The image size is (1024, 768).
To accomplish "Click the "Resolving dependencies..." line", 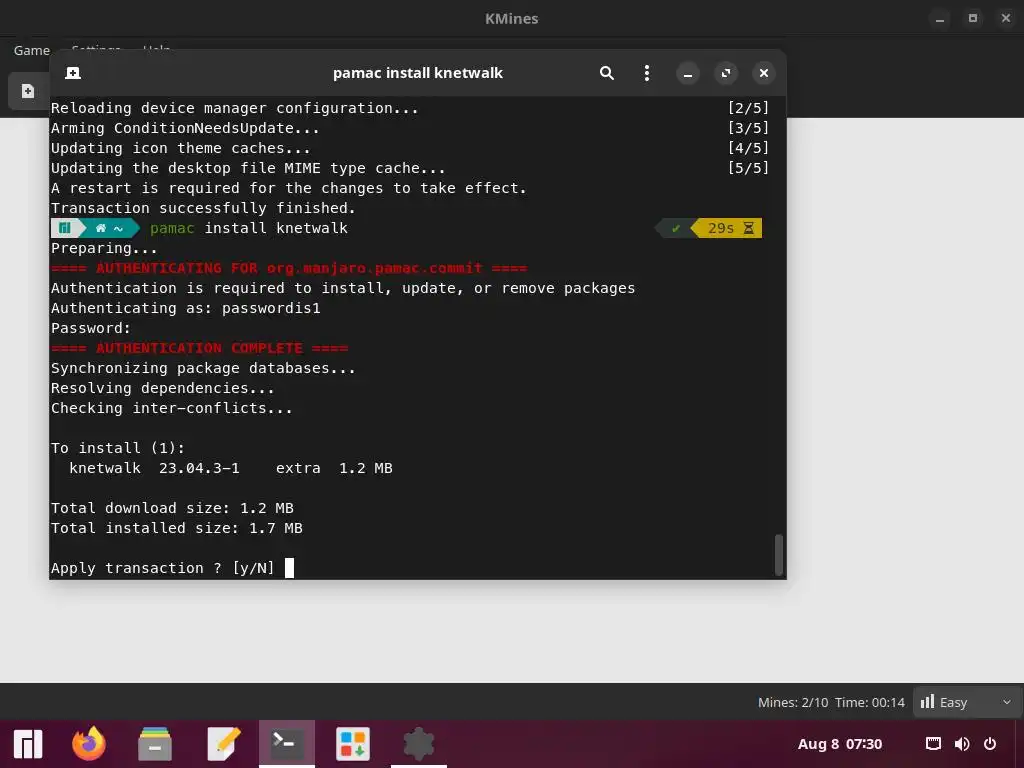I will tap(163, 389).
